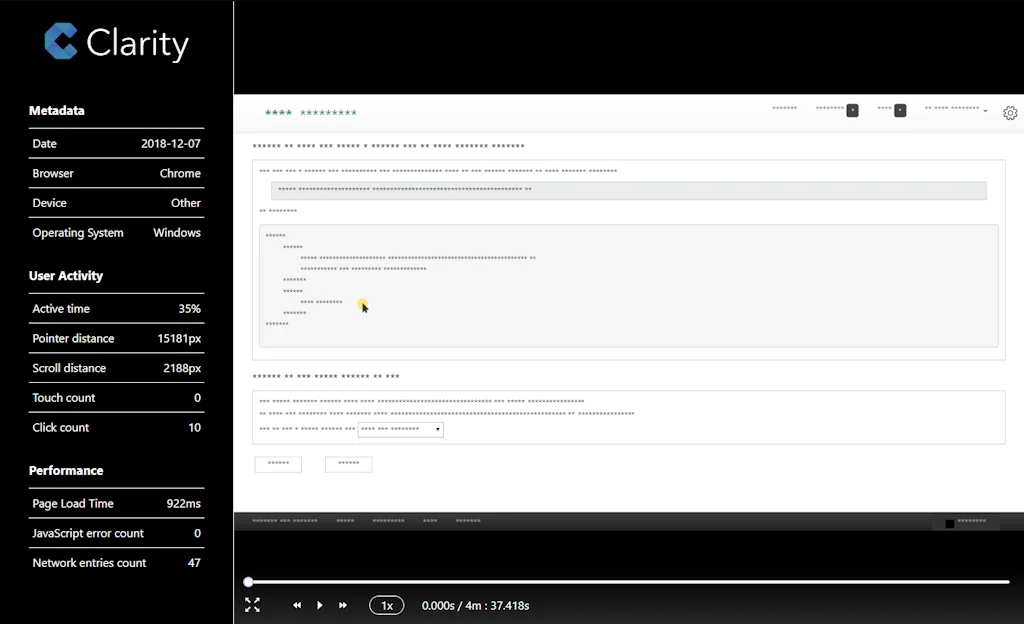
Task: Click midway along the playback timeline slider
Action: point(628,581)
